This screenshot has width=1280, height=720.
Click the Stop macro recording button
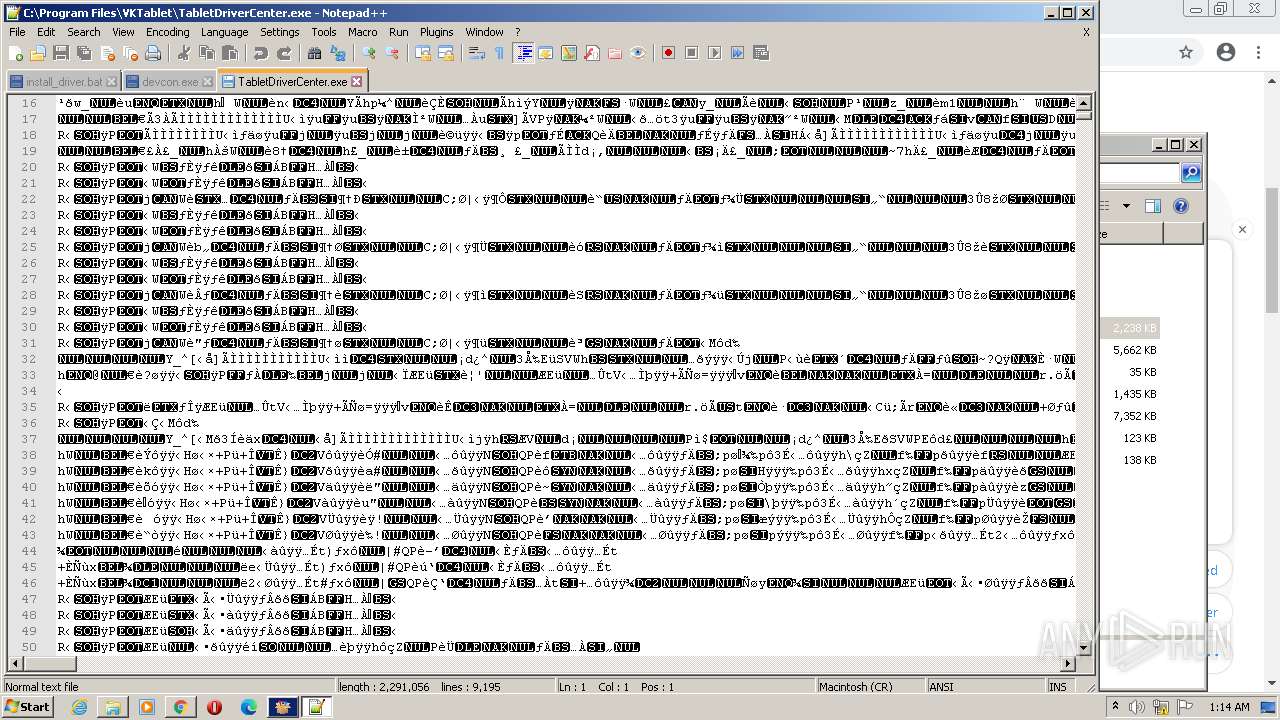coord(692,53)
